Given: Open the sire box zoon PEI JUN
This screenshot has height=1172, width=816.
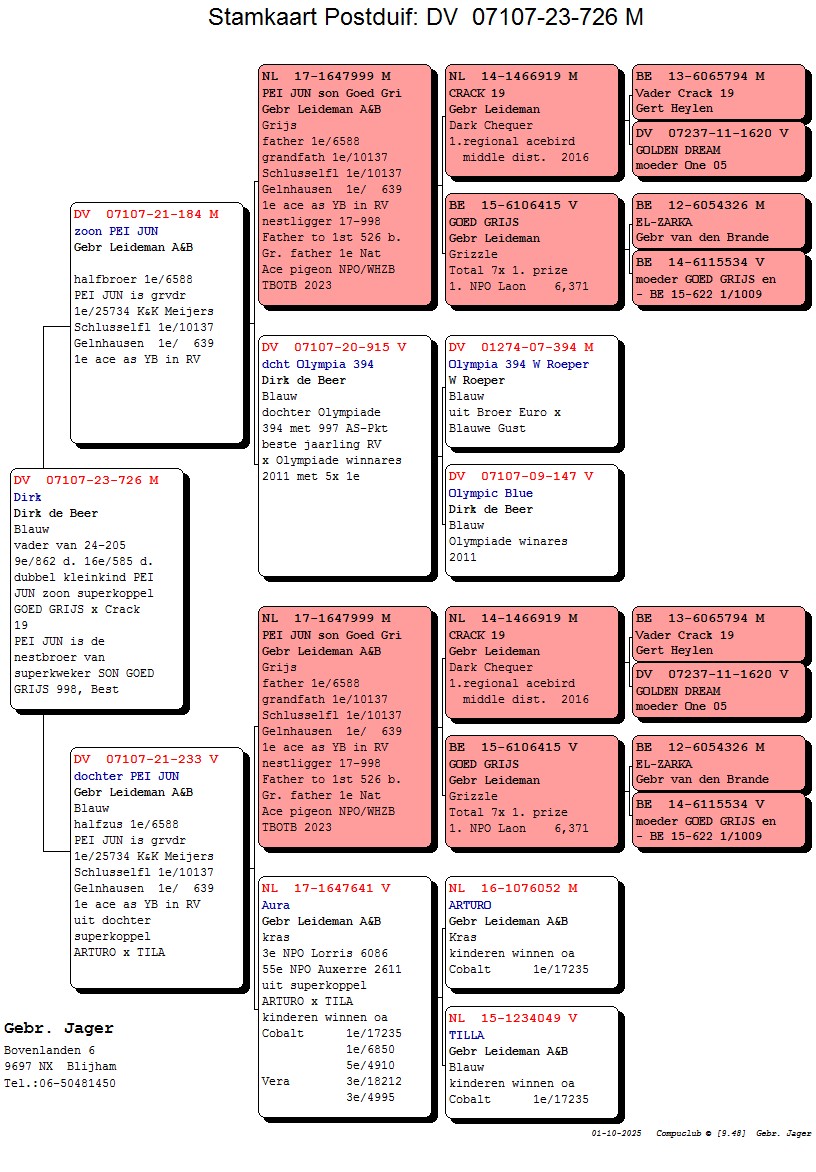Looking at the screenshot, I should pyautogui.click(x=157, y=320).
